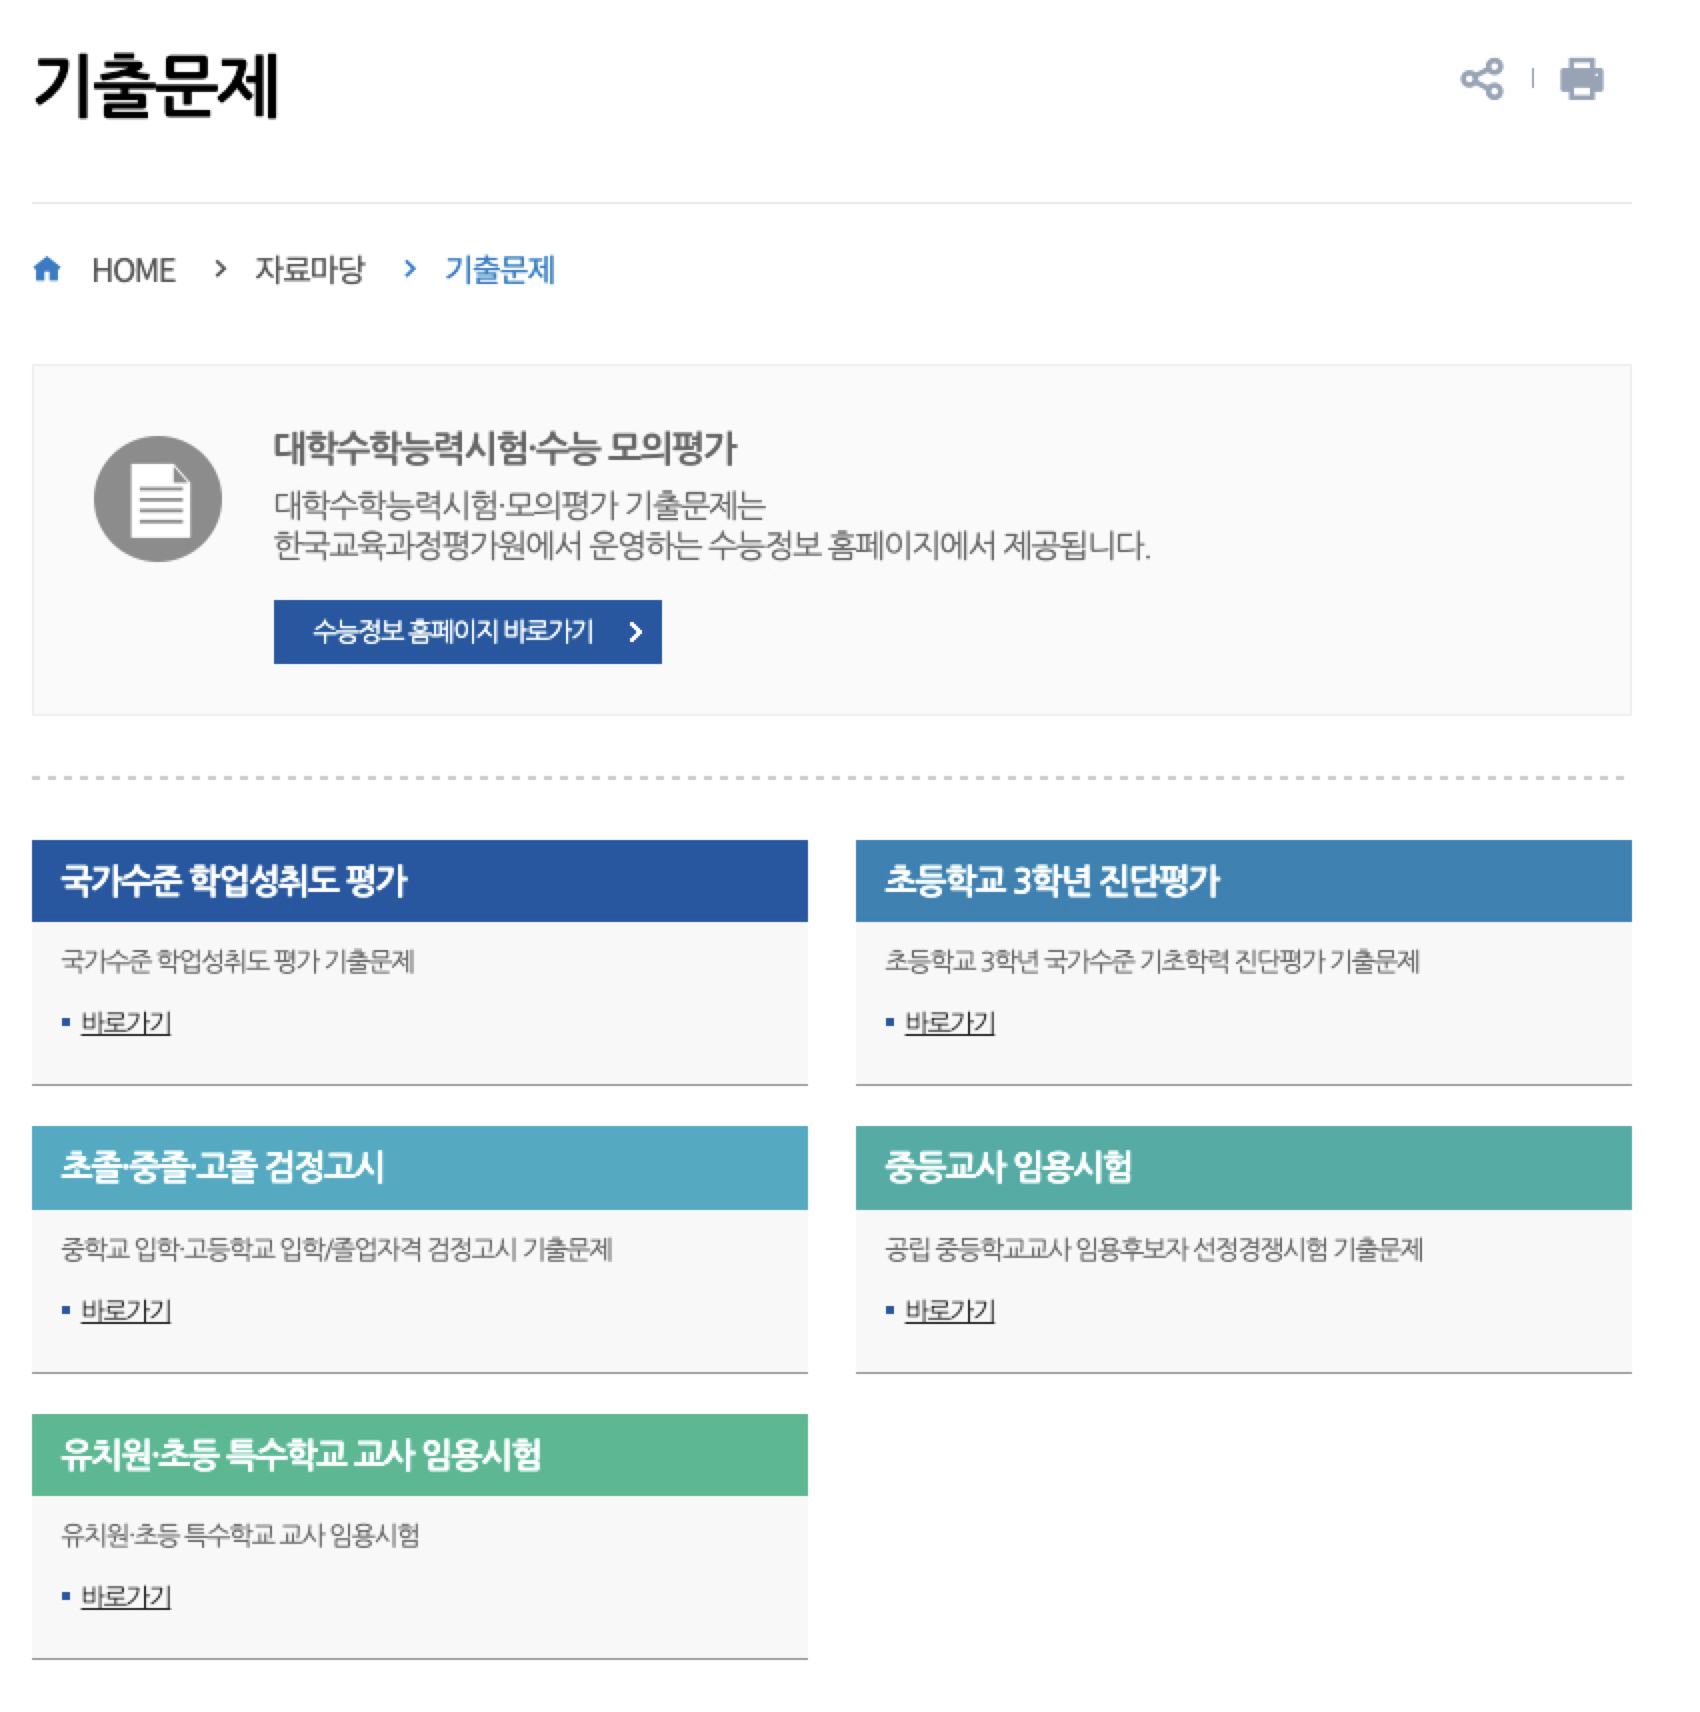
Task: Click the 대학수학능력시험·수능 모의평가 heading
Action: point(505,448)
